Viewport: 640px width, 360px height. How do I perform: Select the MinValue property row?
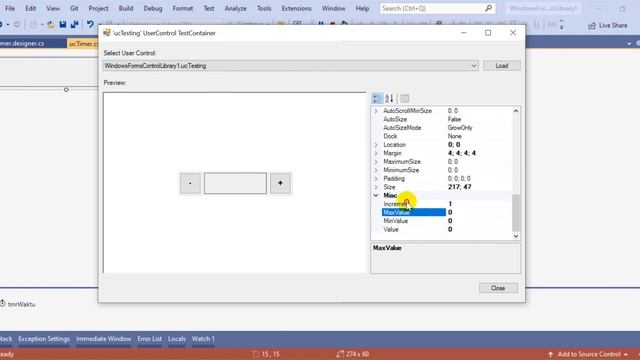(x=446, y=221)
